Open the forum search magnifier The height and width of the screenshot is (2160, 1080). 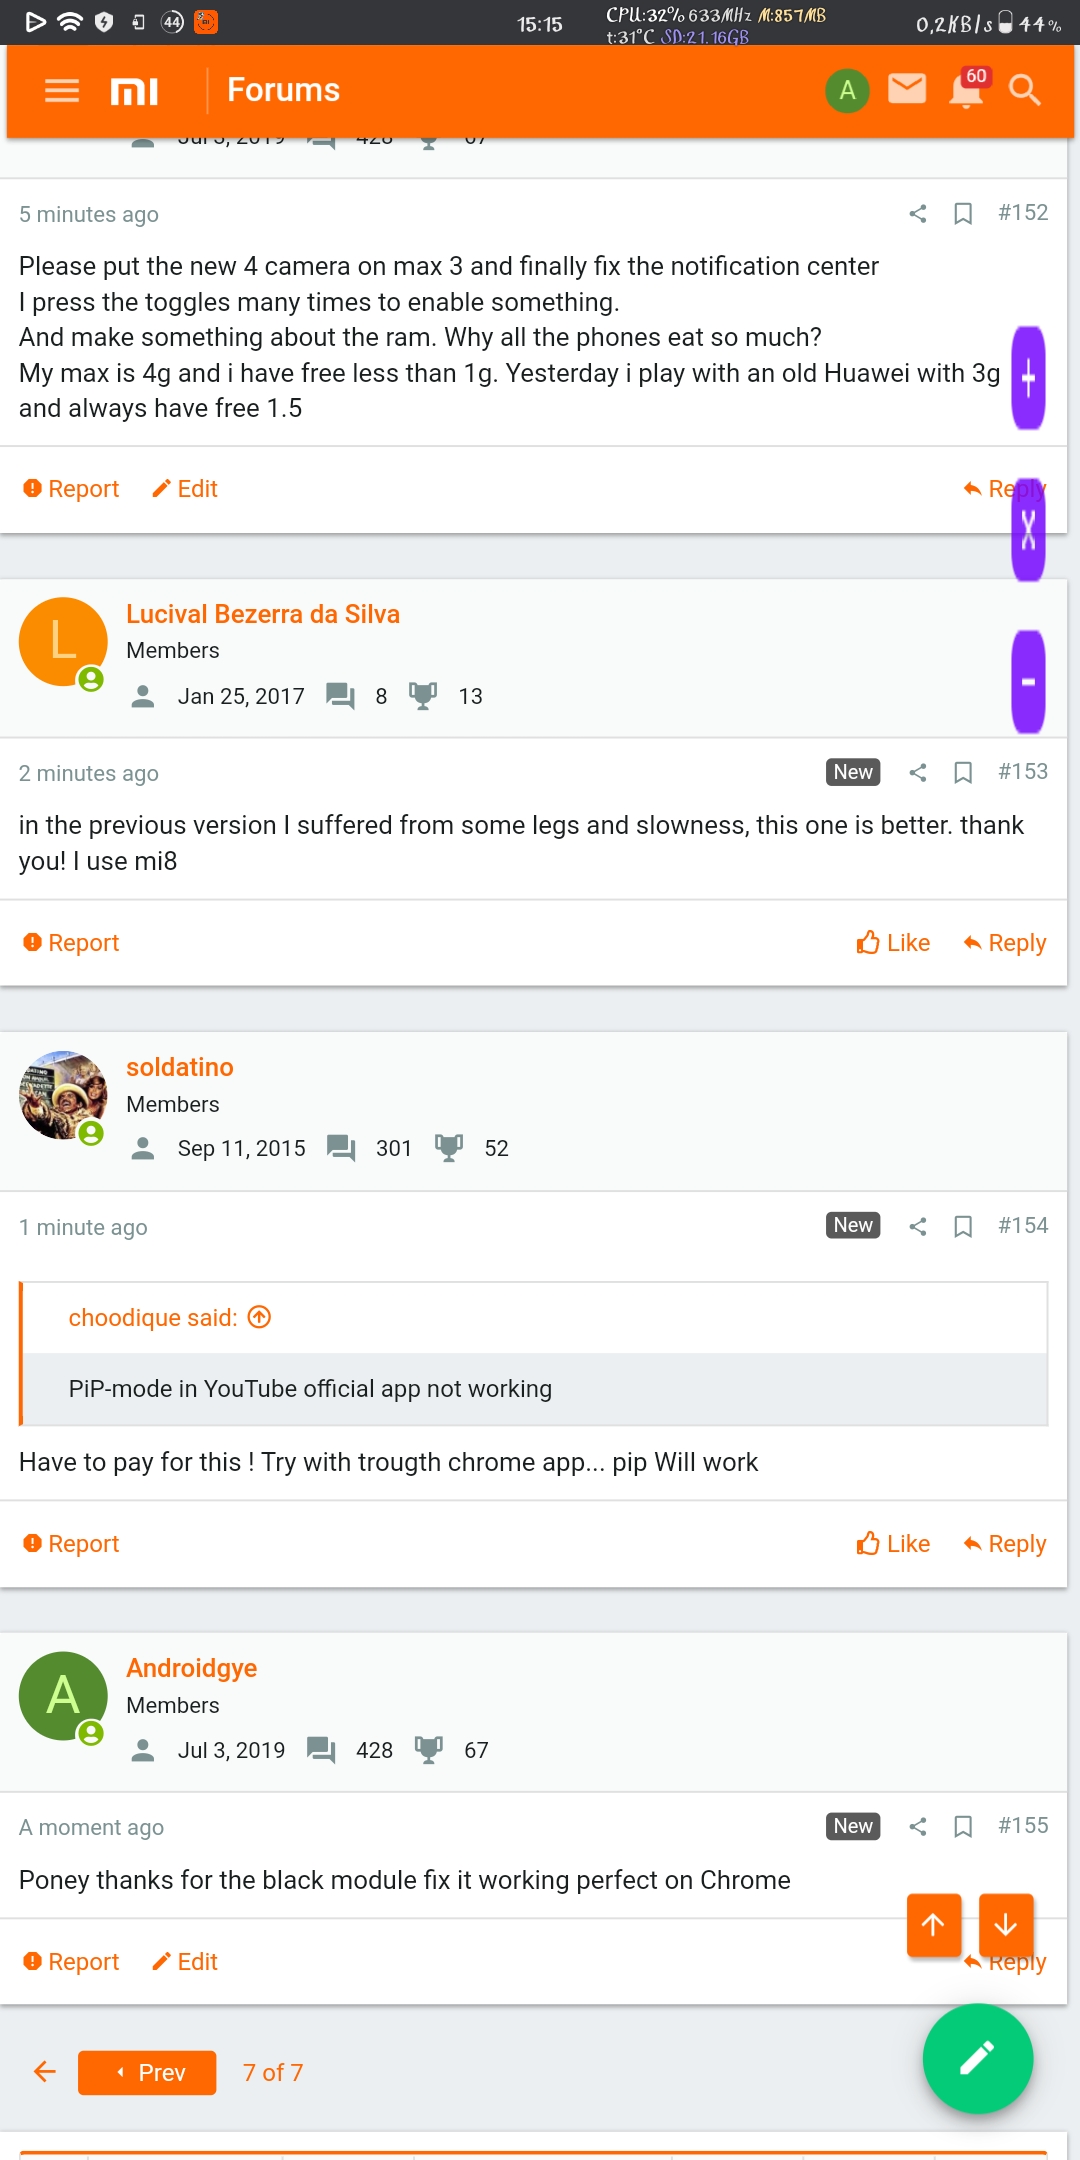1024,90
